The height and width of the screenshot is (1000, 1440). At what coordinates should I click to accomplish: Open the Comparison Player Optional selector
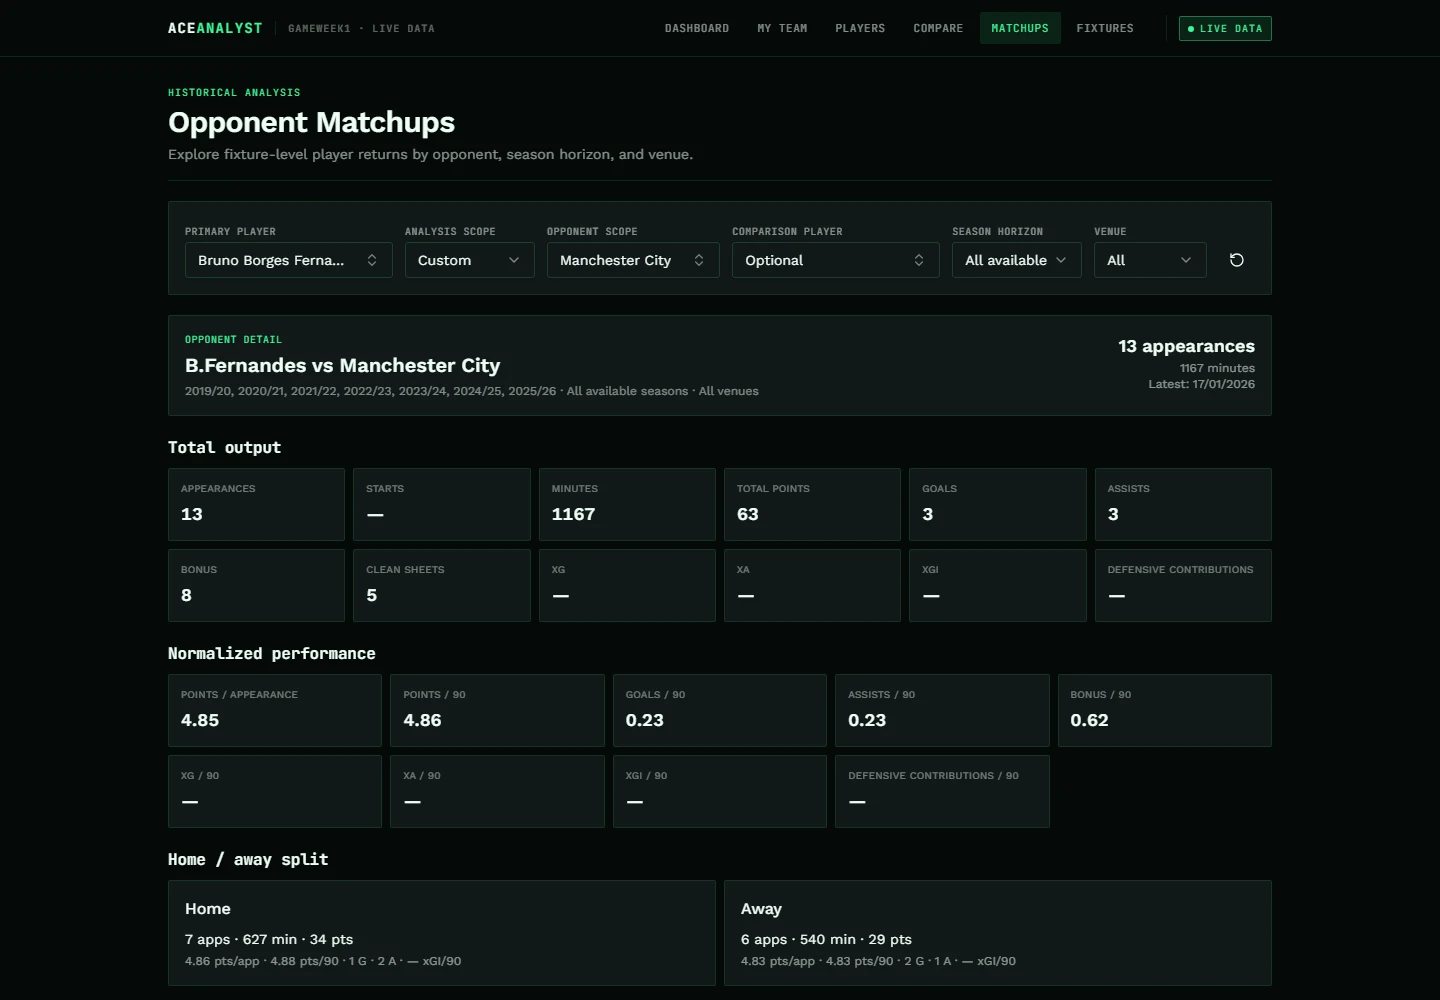(x=835, y=260)
